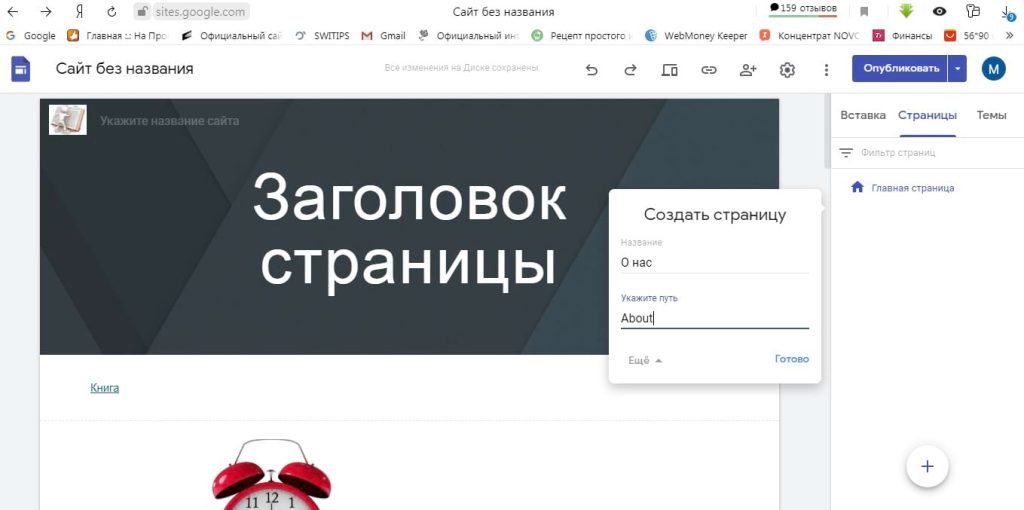The height and width of the screenshot is (510, 1024).
Task: Switch to the Страницы tab
Action: [x=927, y=115]
